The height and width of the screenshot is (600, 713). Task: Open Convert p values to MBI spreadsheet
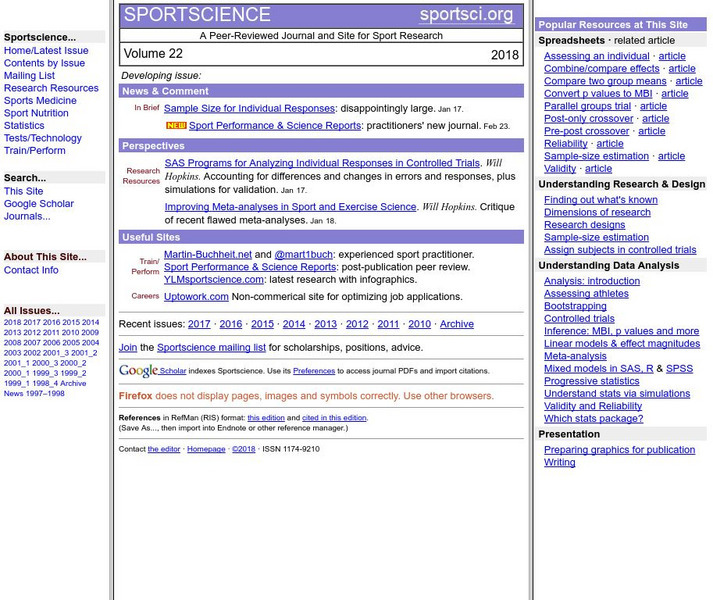(x=598, y=94)
